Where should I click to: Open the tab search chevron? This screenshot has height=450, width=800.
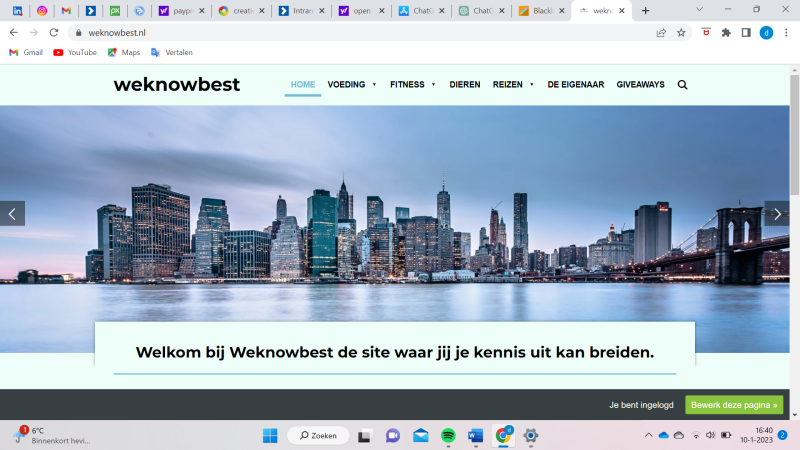tap(699, 9)
